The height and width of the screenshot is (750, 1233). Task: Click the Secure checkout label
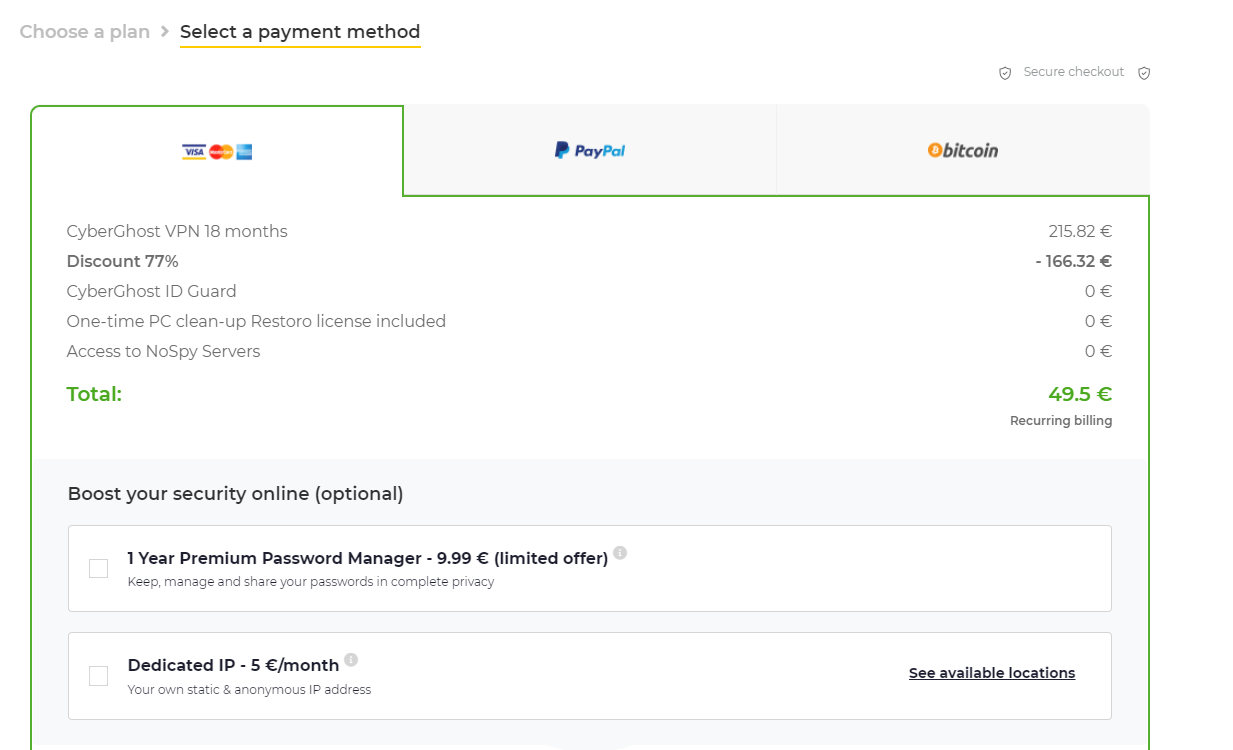[x=1074, y=72]
